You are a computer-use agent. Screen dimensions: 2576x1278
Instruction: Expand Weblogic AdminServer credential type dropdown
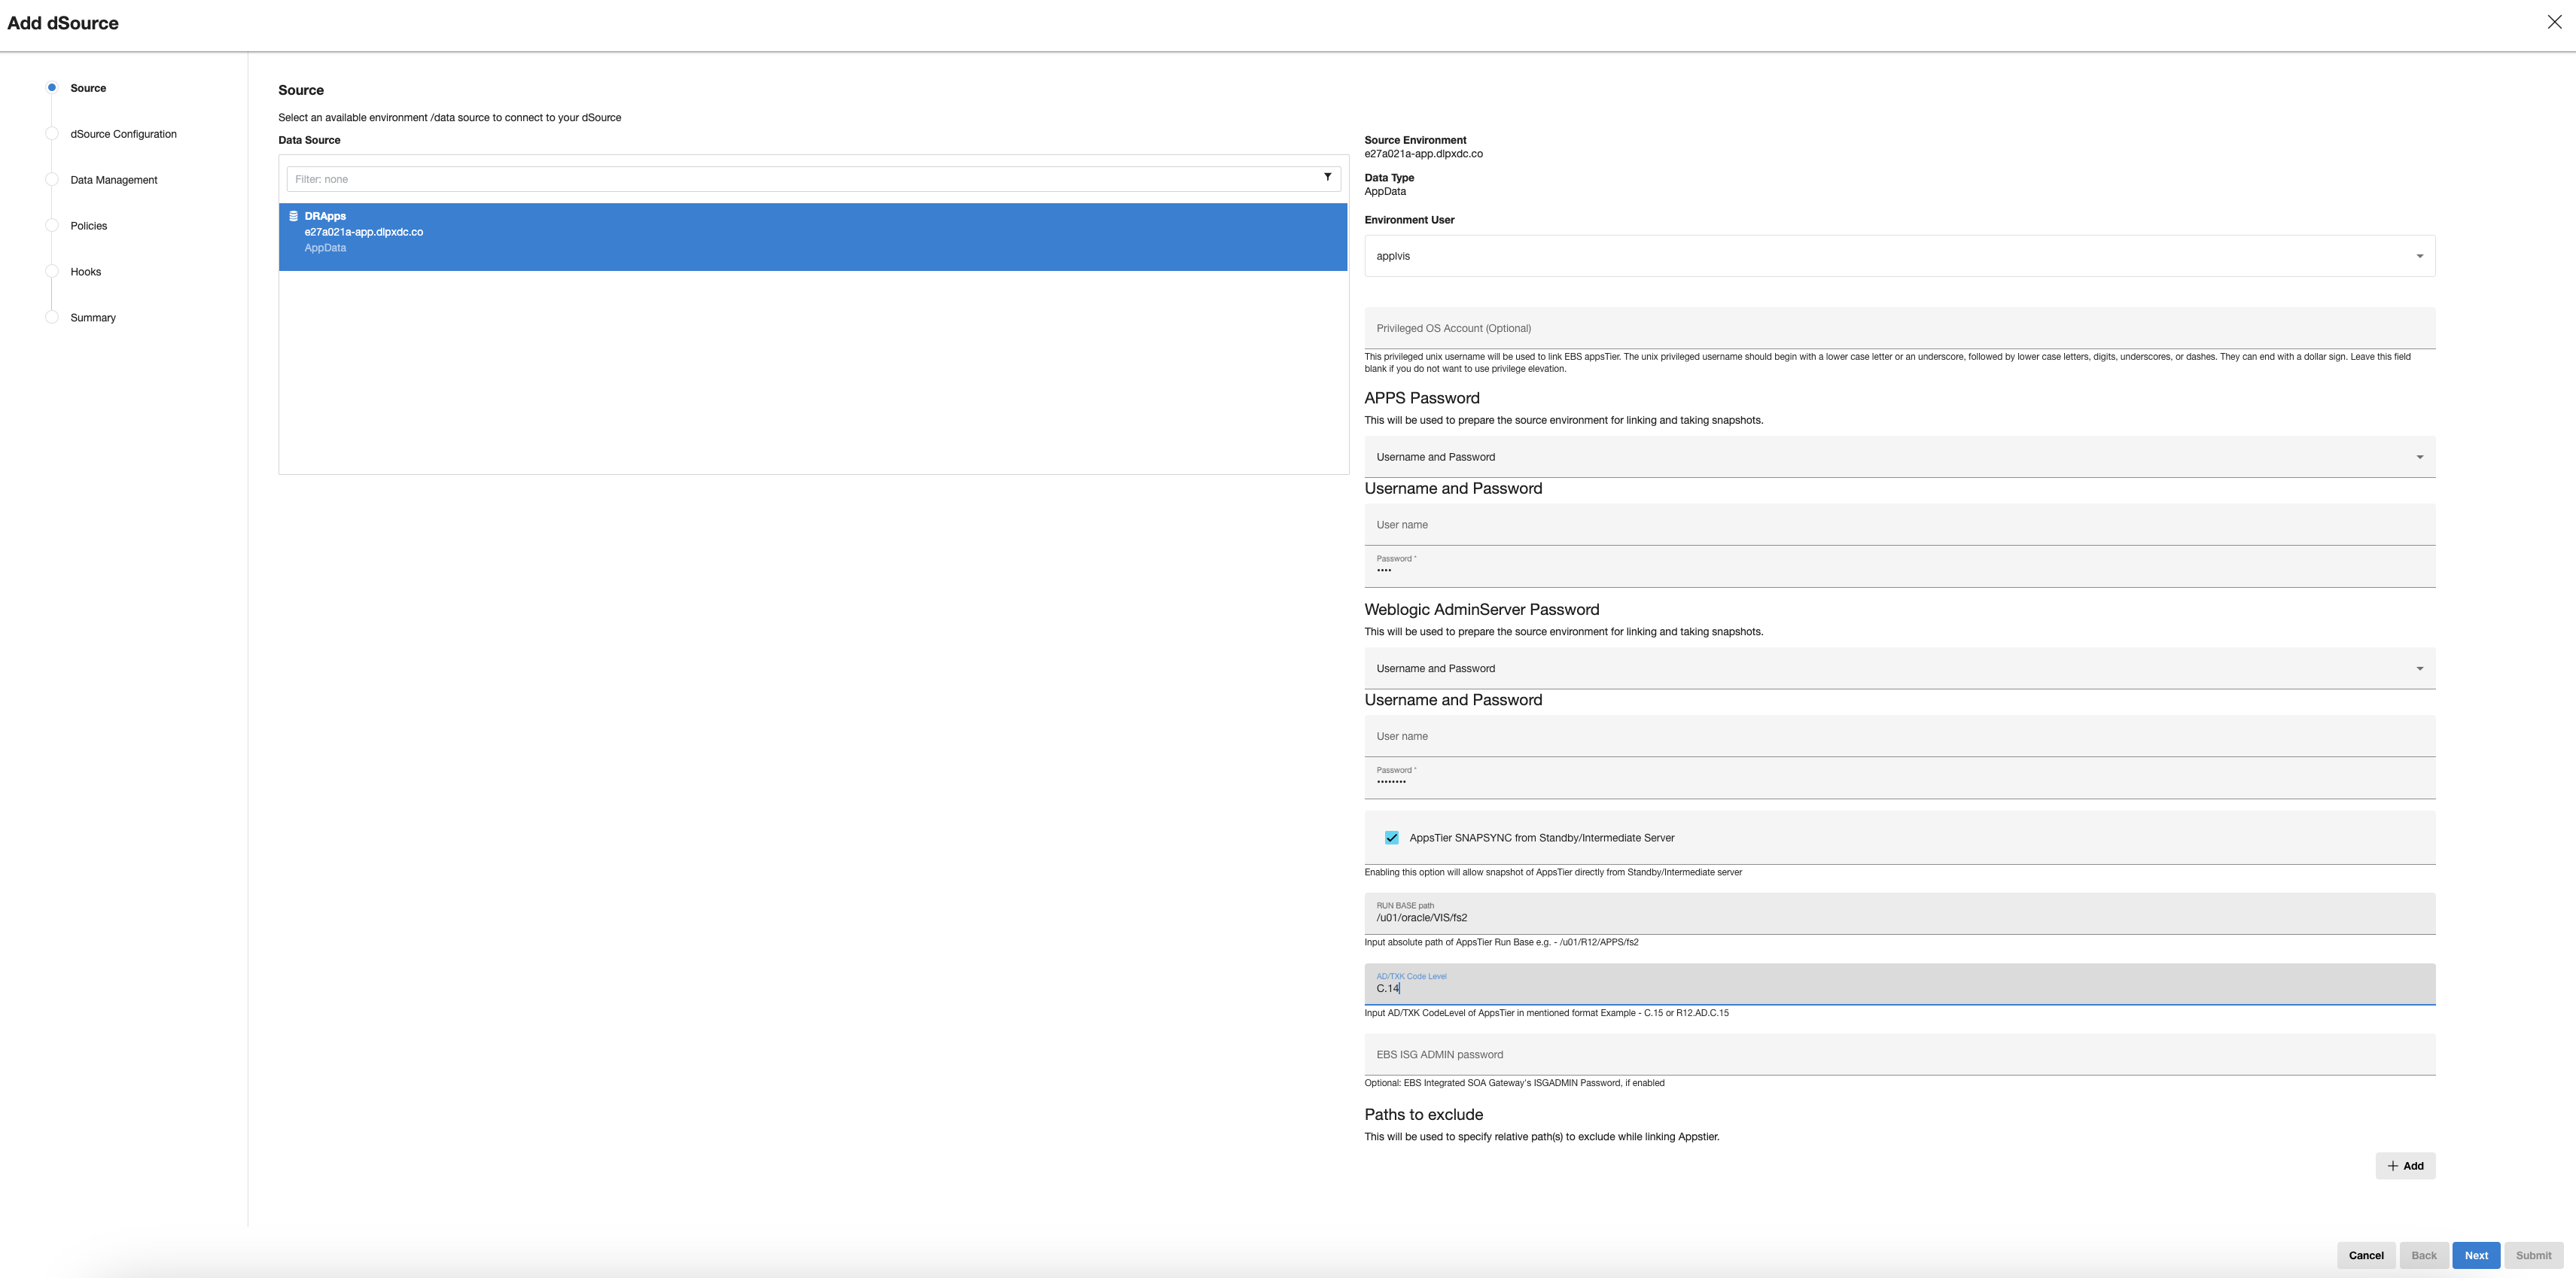pos(1898,668)
